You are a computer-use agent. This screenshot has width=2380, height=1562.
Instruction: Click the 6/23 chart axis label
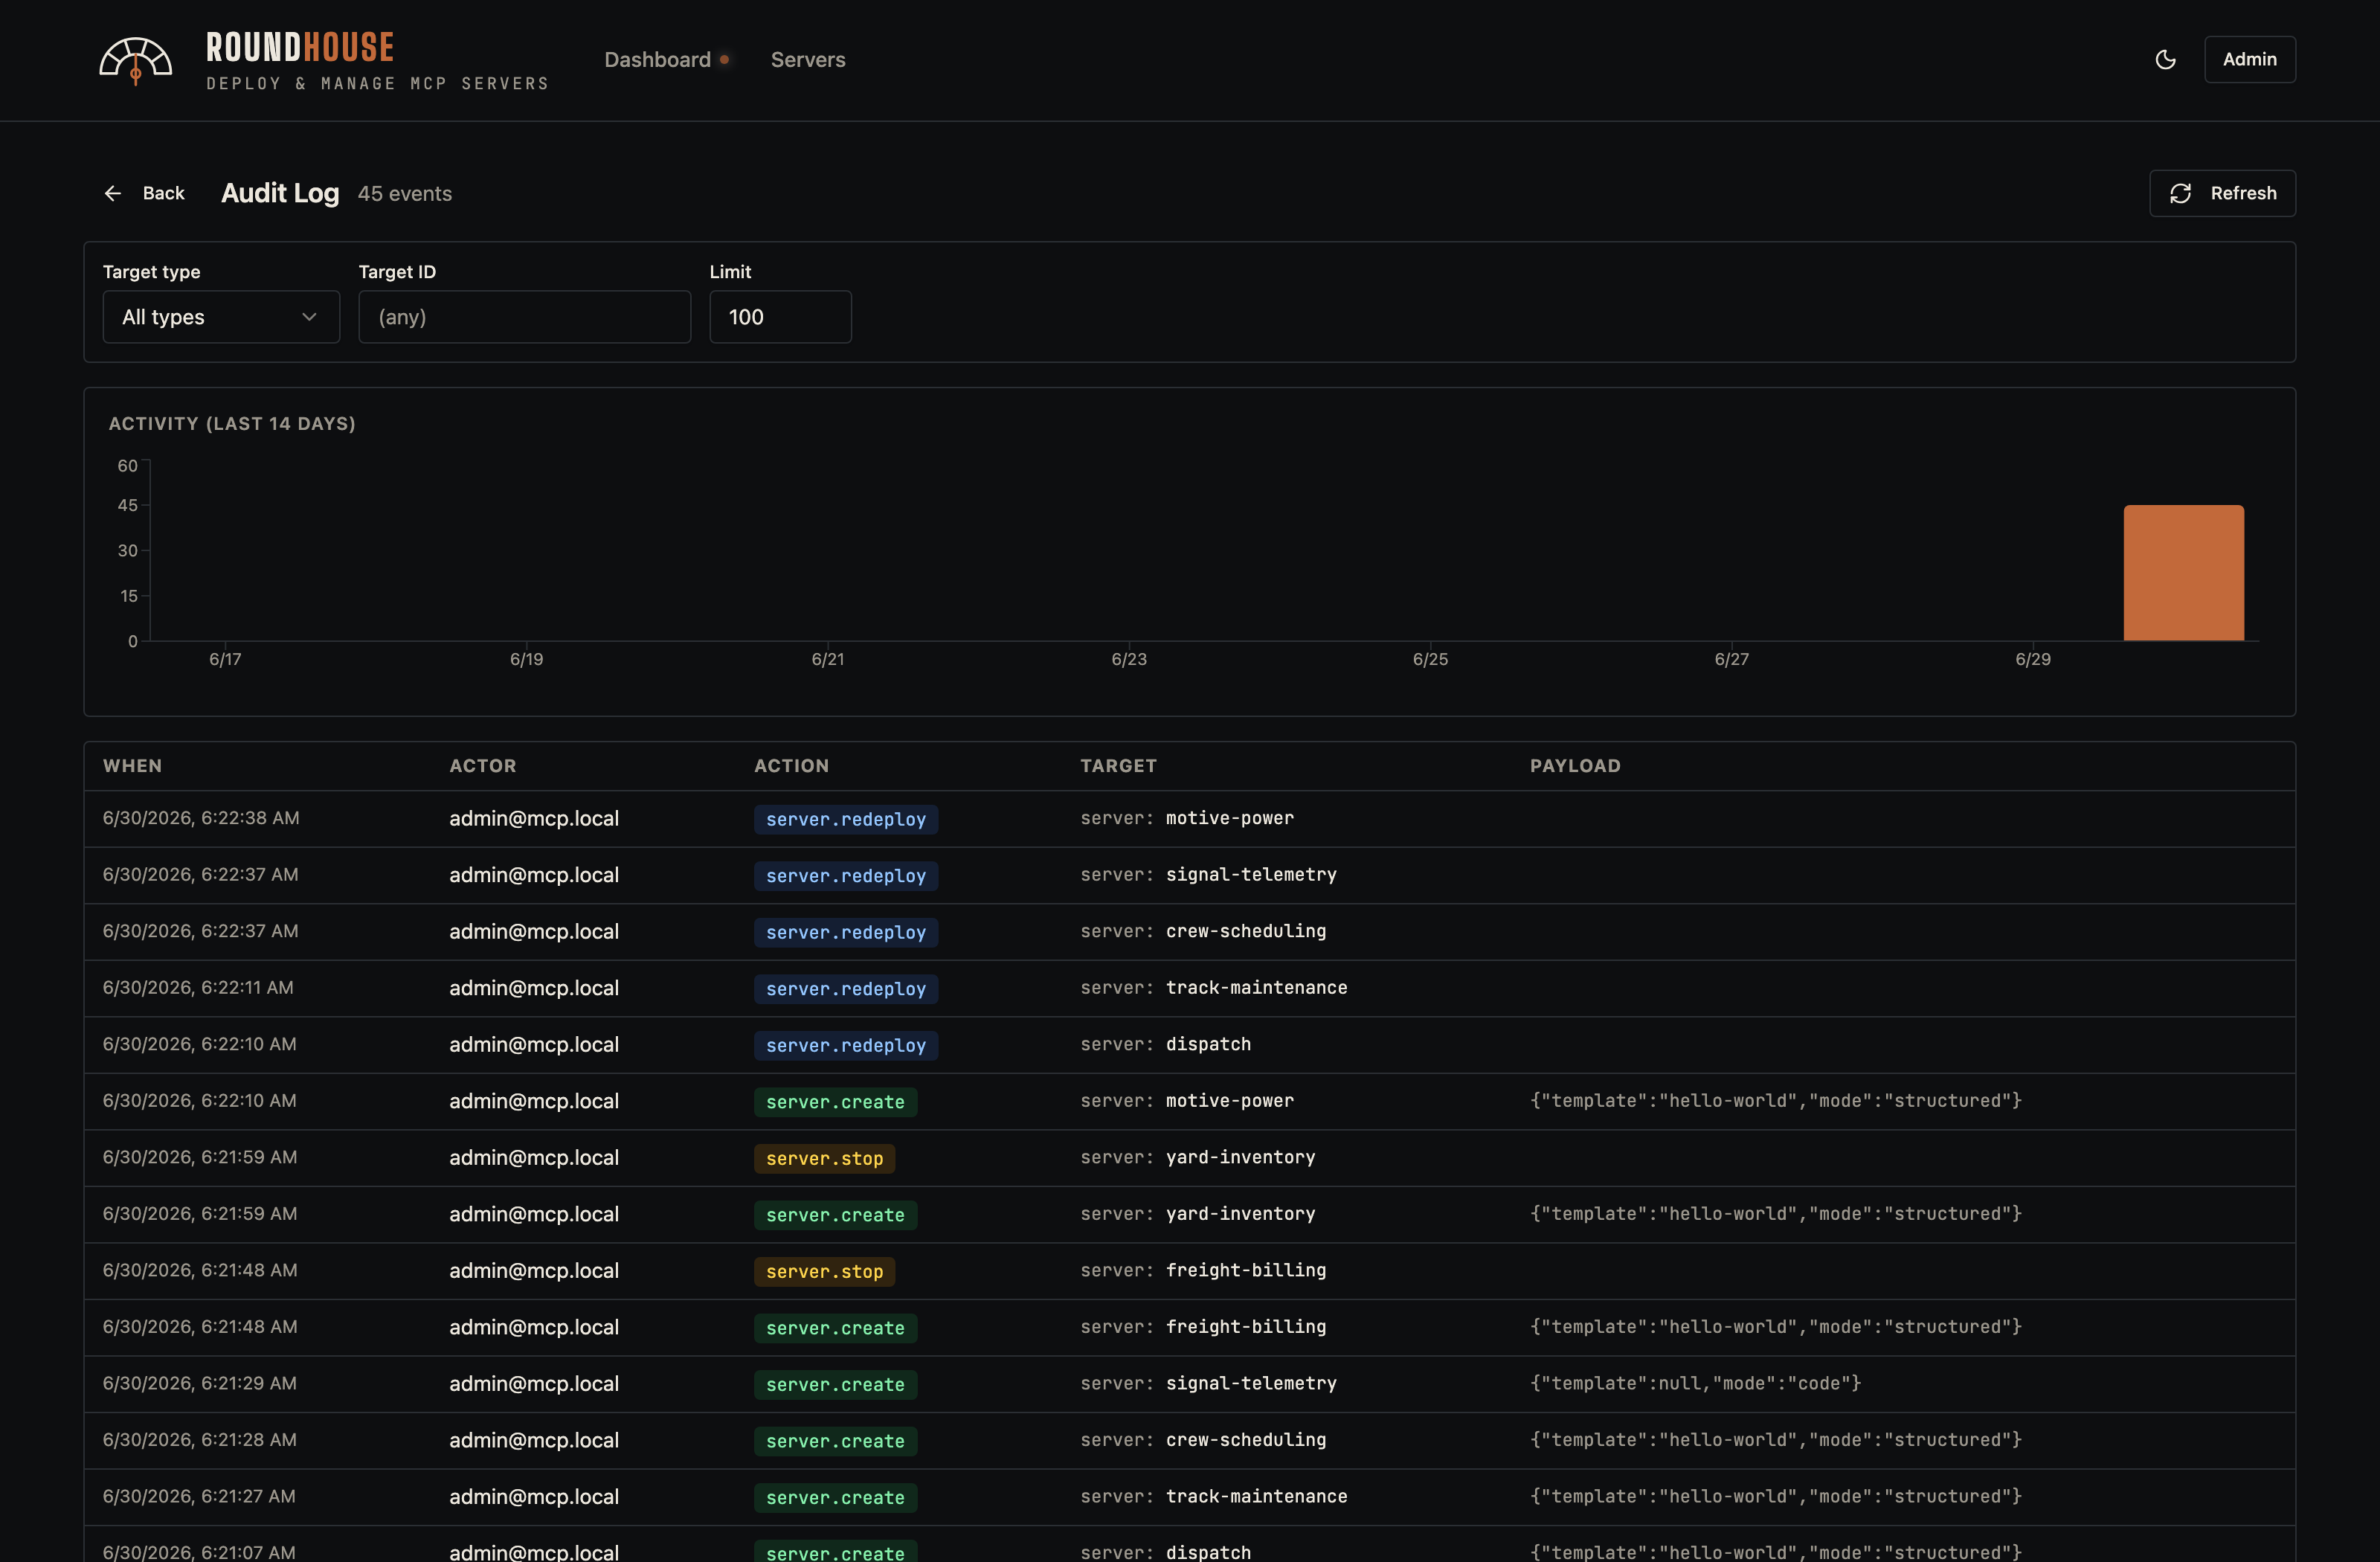pyautogui.click(x=1129, y=659)
